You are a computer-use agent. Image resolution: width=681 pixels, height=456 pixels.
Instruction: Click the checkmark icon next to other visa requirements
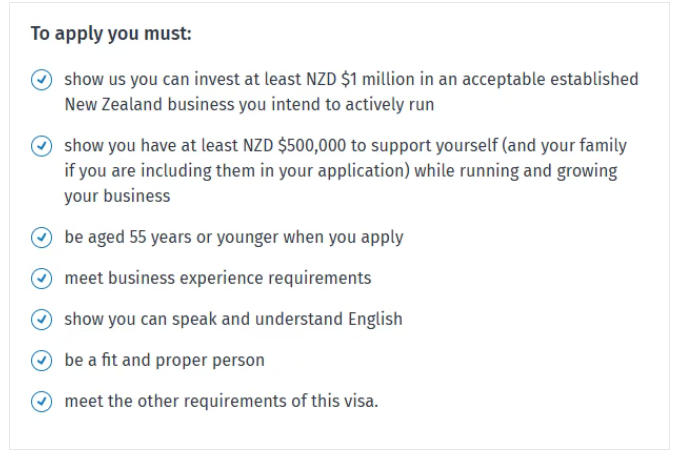tap(41, 402)
